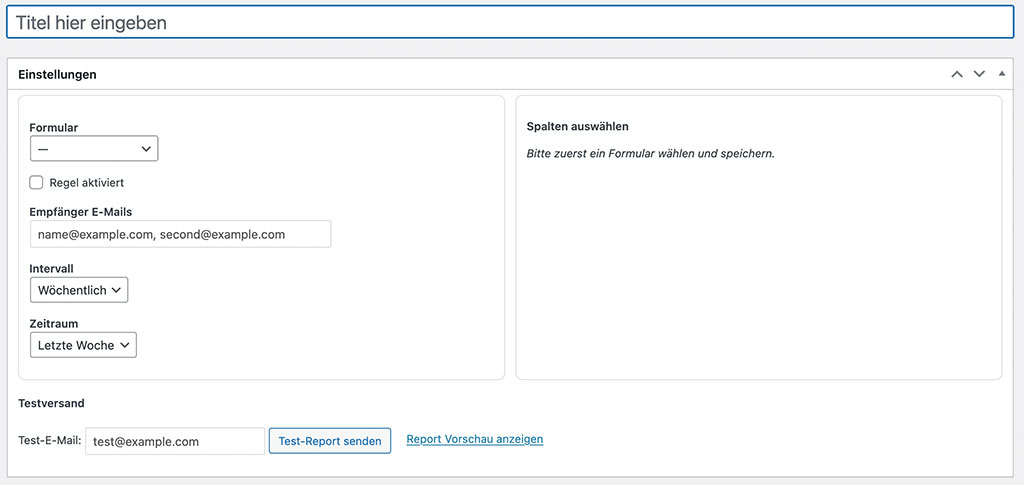The width and height of the screenshot is (1024, 485).
Task: Click the 'Test-Report senden' button
Action: click(330, 441)
